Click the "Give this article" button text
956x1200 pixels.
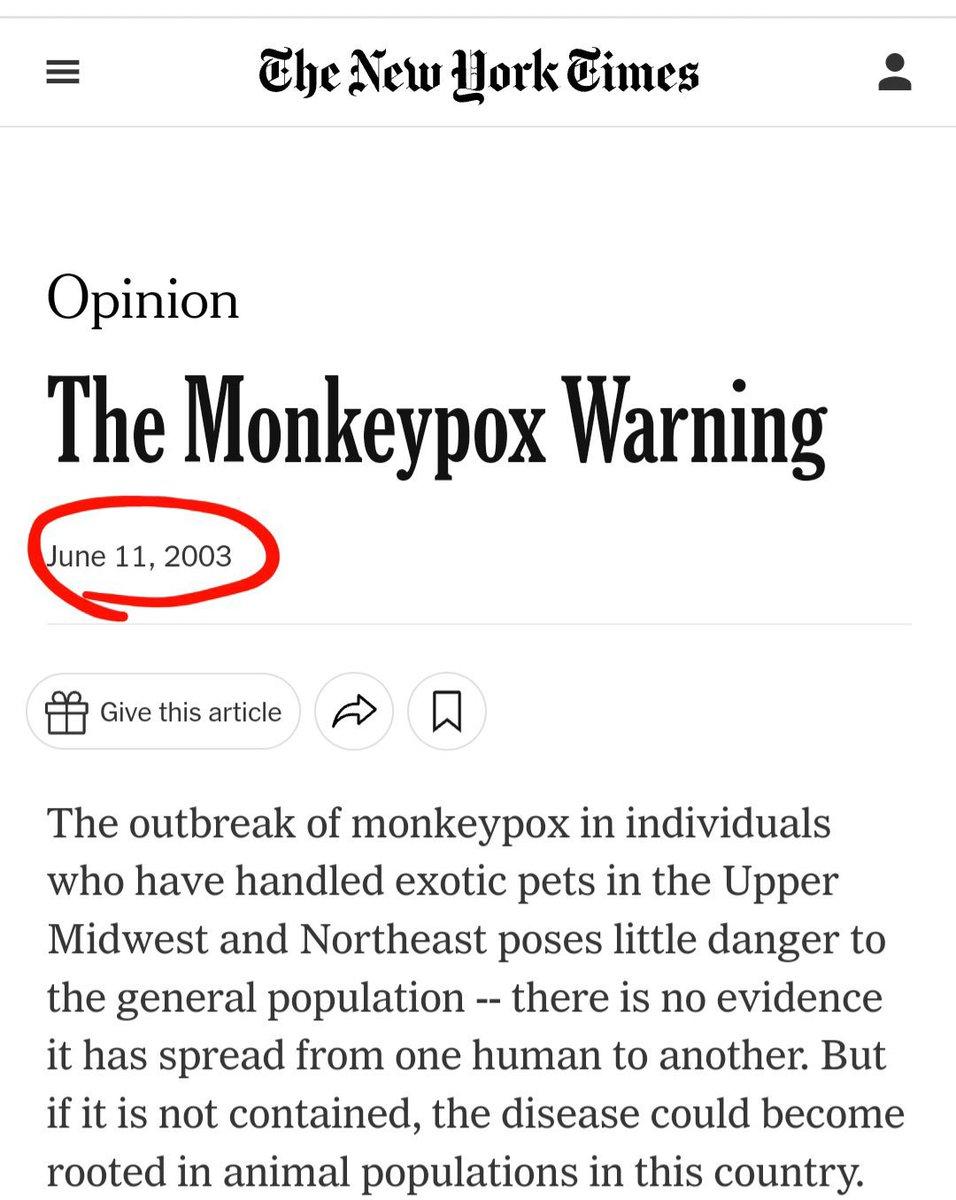tap(190, 712)
